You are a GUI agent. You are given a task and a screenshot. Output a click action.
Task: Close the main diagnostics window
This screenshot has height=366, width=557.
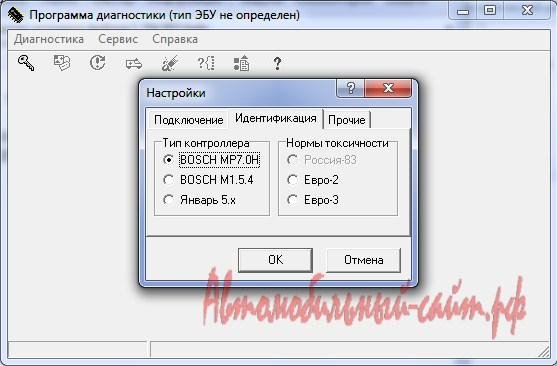point(528,11)
